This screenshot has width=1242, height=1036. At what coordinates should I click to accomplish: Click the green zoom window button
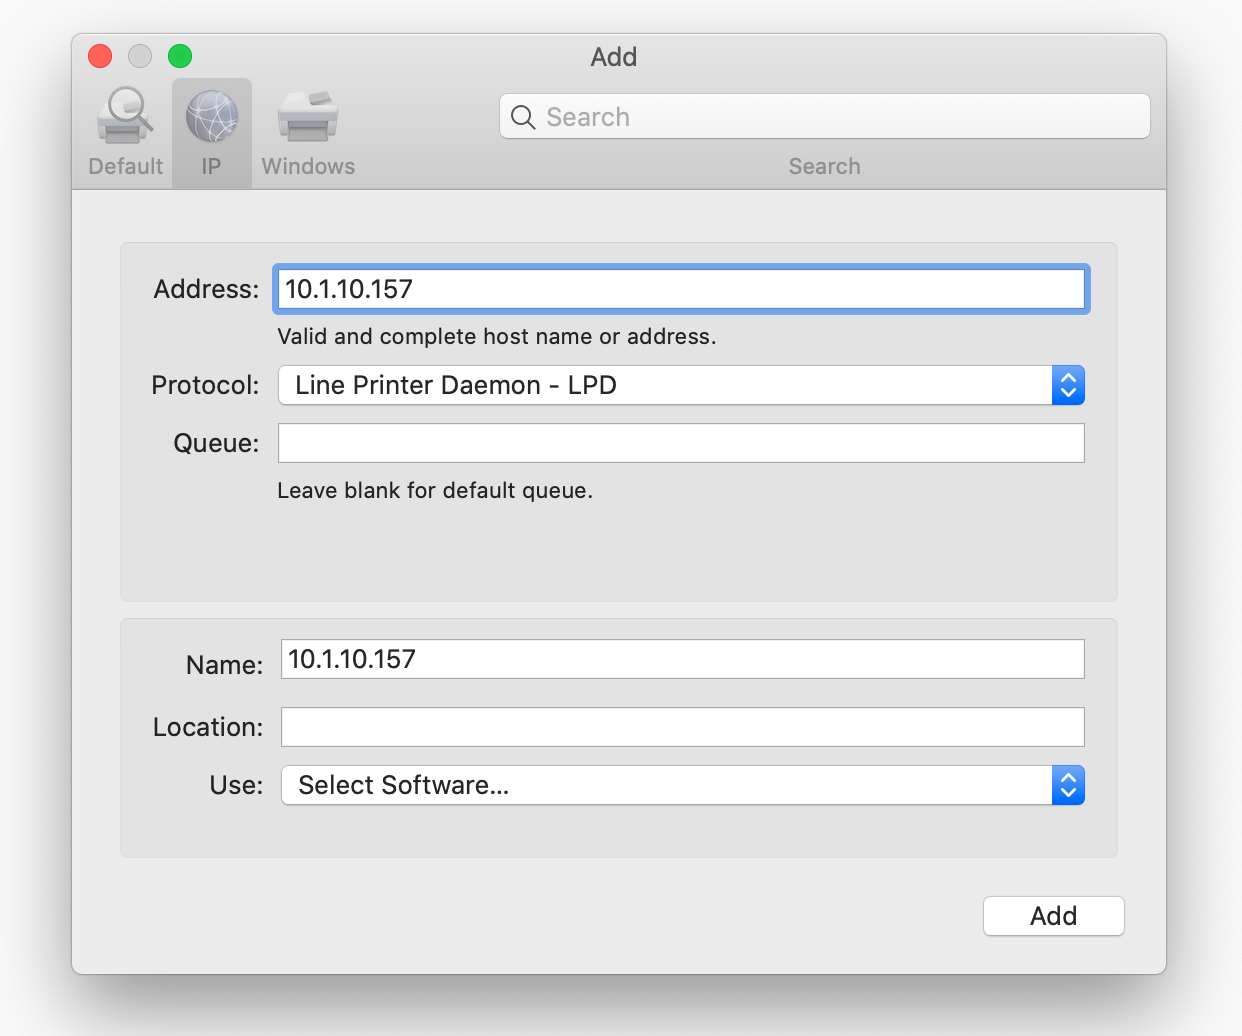(x=180, y=56)
